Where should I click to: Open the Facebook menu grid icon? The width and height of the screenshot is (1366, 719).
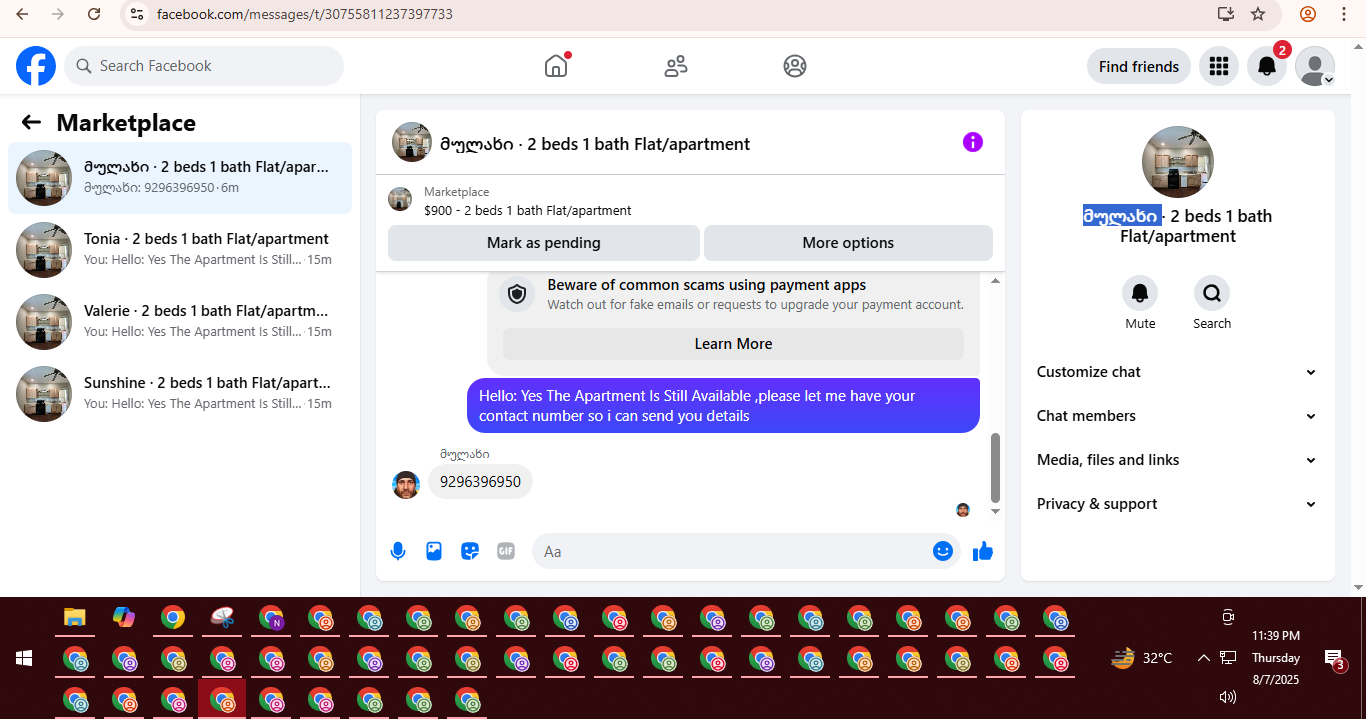[x=1218, y=66]
